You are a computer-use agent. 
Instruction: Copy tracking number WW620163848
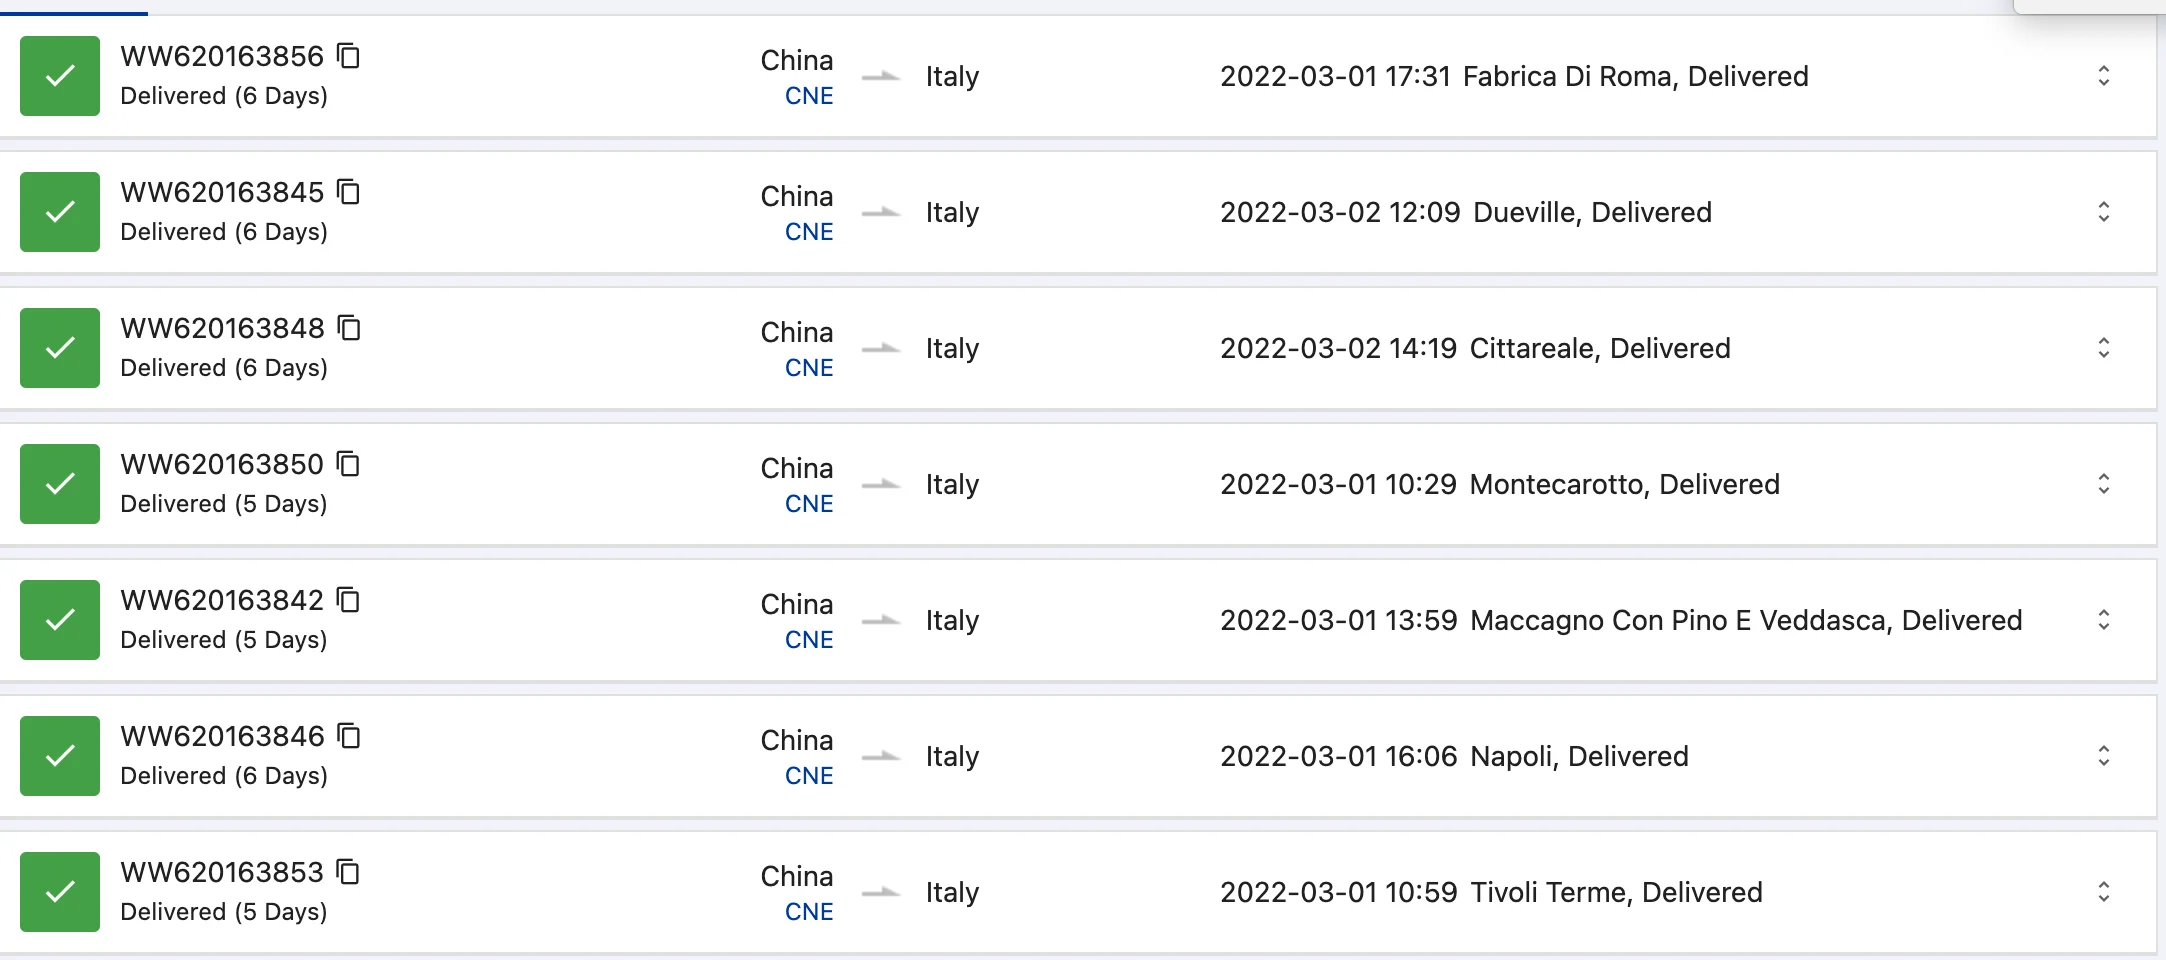coord(348,328)
